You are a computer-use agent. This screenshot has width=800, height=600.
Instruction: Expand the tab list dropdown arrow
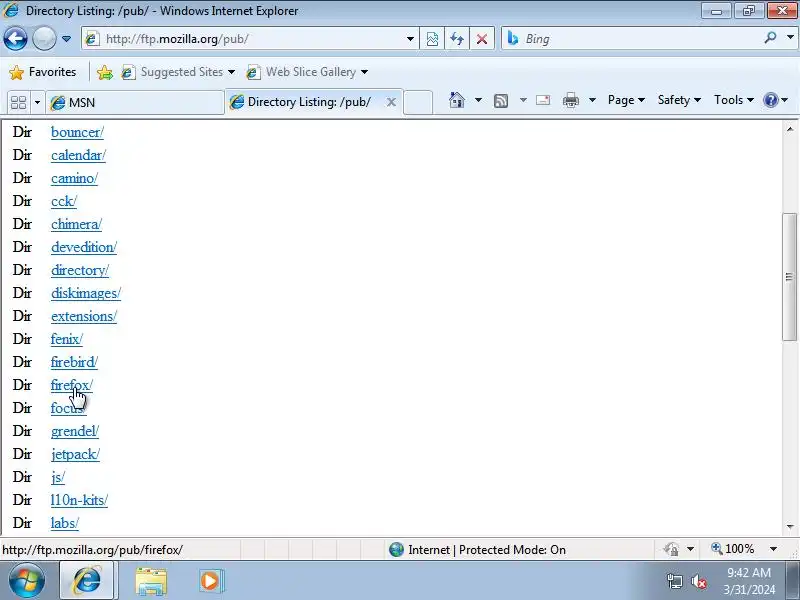click(x=37, y=103)
